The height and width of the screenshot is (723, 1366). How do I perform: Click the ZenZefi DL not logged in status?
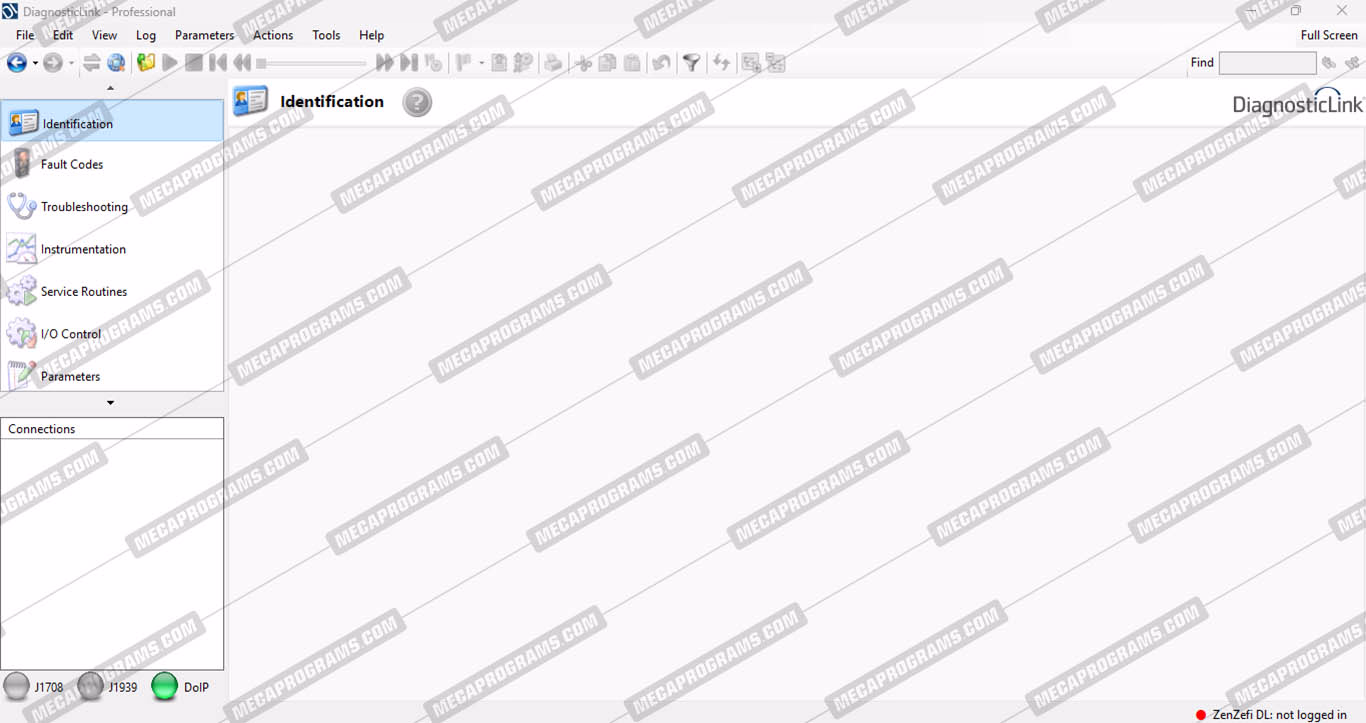[x=1271, y=715]
